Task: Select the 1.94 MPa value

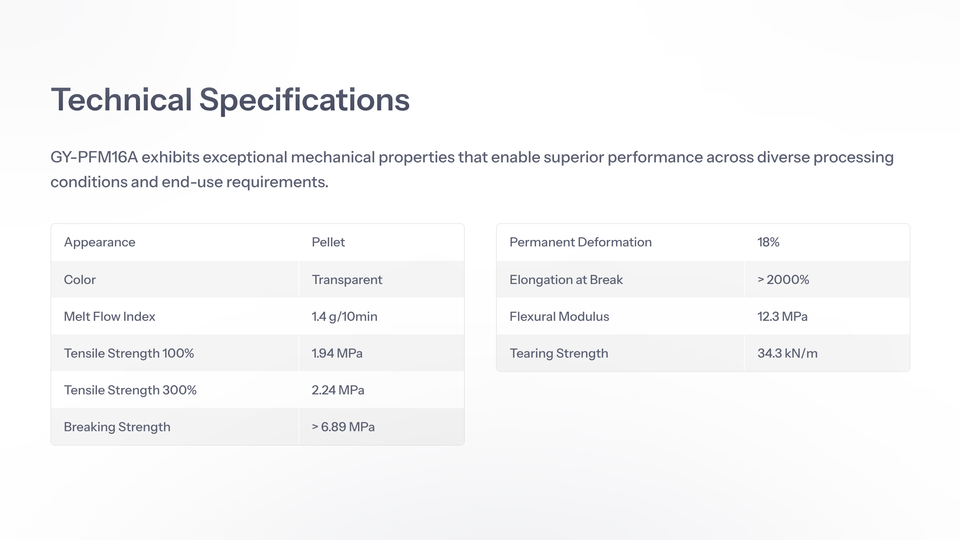Action: click(338, 353)
